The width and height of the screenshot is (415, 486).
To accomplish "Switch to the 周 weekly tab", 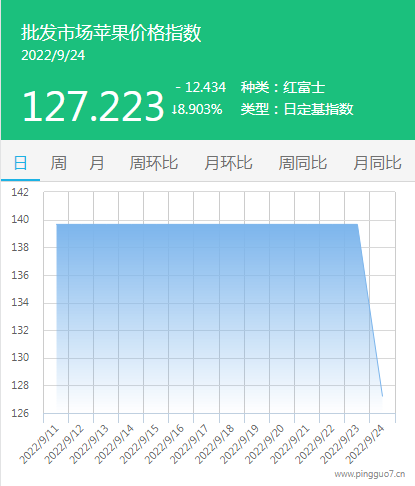I will pos(58,163).
